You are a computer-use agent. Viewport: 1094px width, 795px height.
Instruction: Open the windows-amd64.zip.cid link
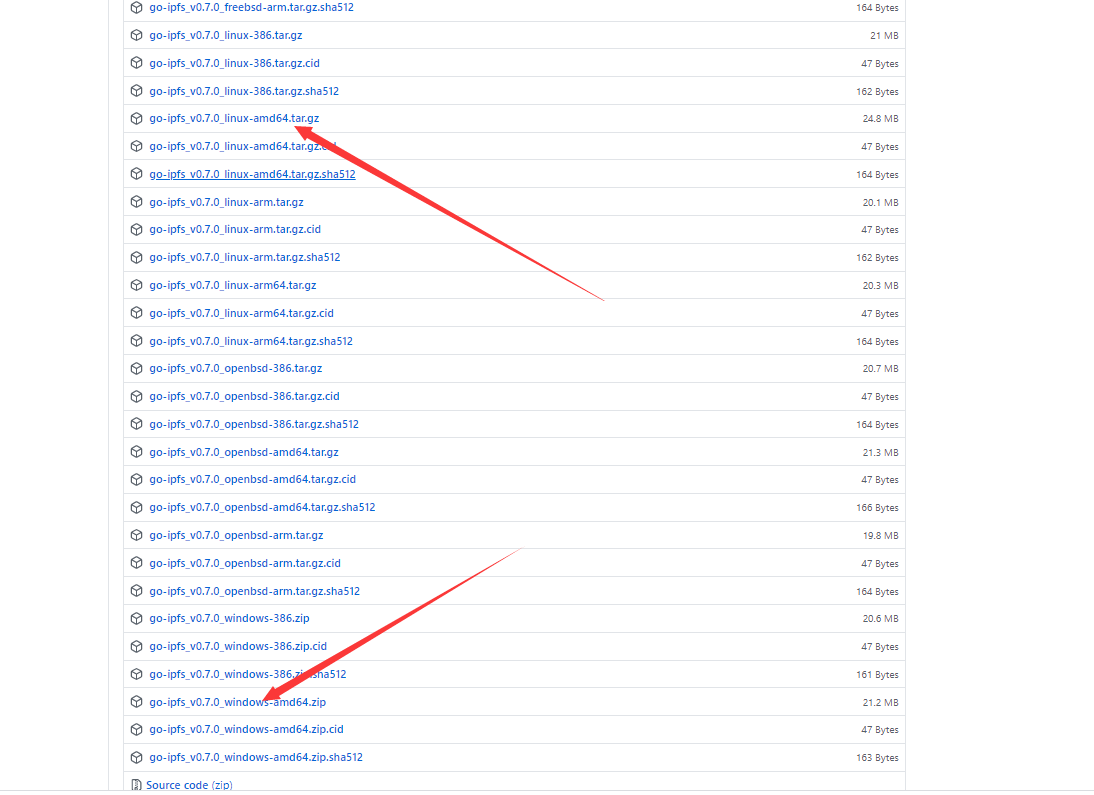tap(246, 729)
